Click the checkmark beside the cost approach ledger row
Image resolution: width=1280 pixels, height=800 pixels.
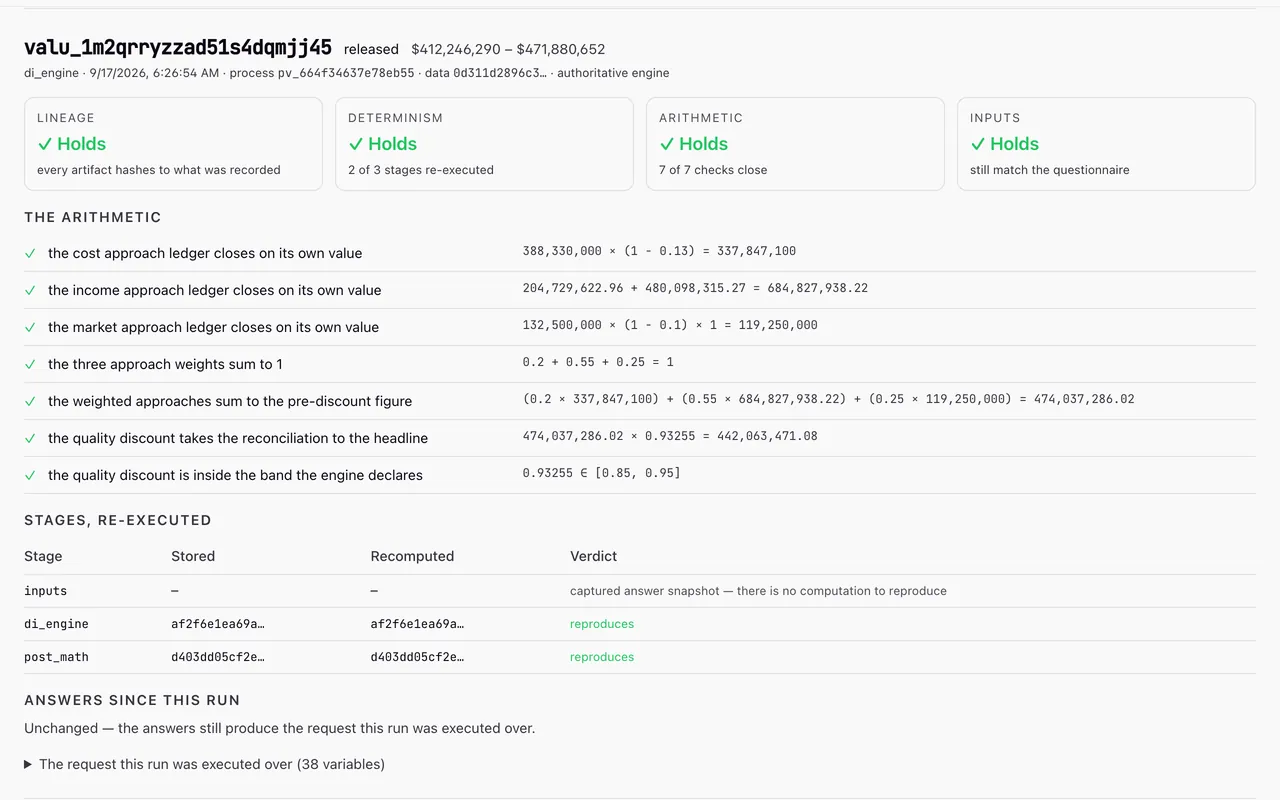coord(30,253)
